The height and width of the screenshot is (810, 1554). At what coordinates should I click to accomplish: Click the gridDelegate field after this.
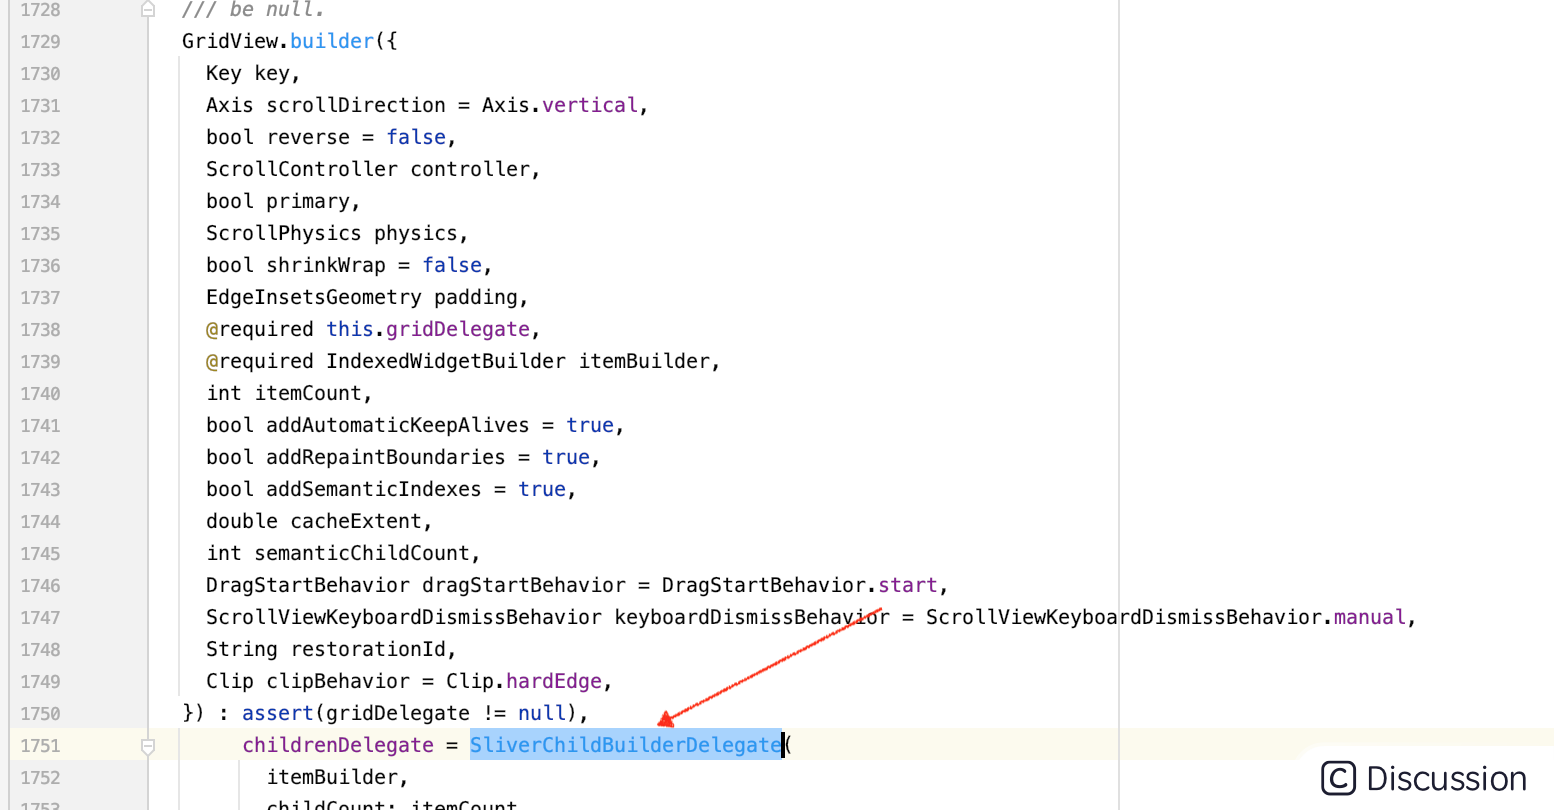click(458, 329)
